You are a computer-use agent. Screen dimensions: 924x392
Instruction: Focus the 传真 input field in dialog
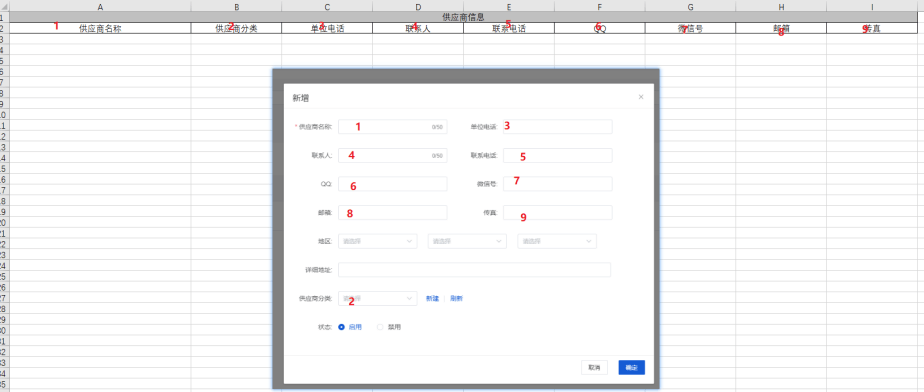click(x=557, y=212)
